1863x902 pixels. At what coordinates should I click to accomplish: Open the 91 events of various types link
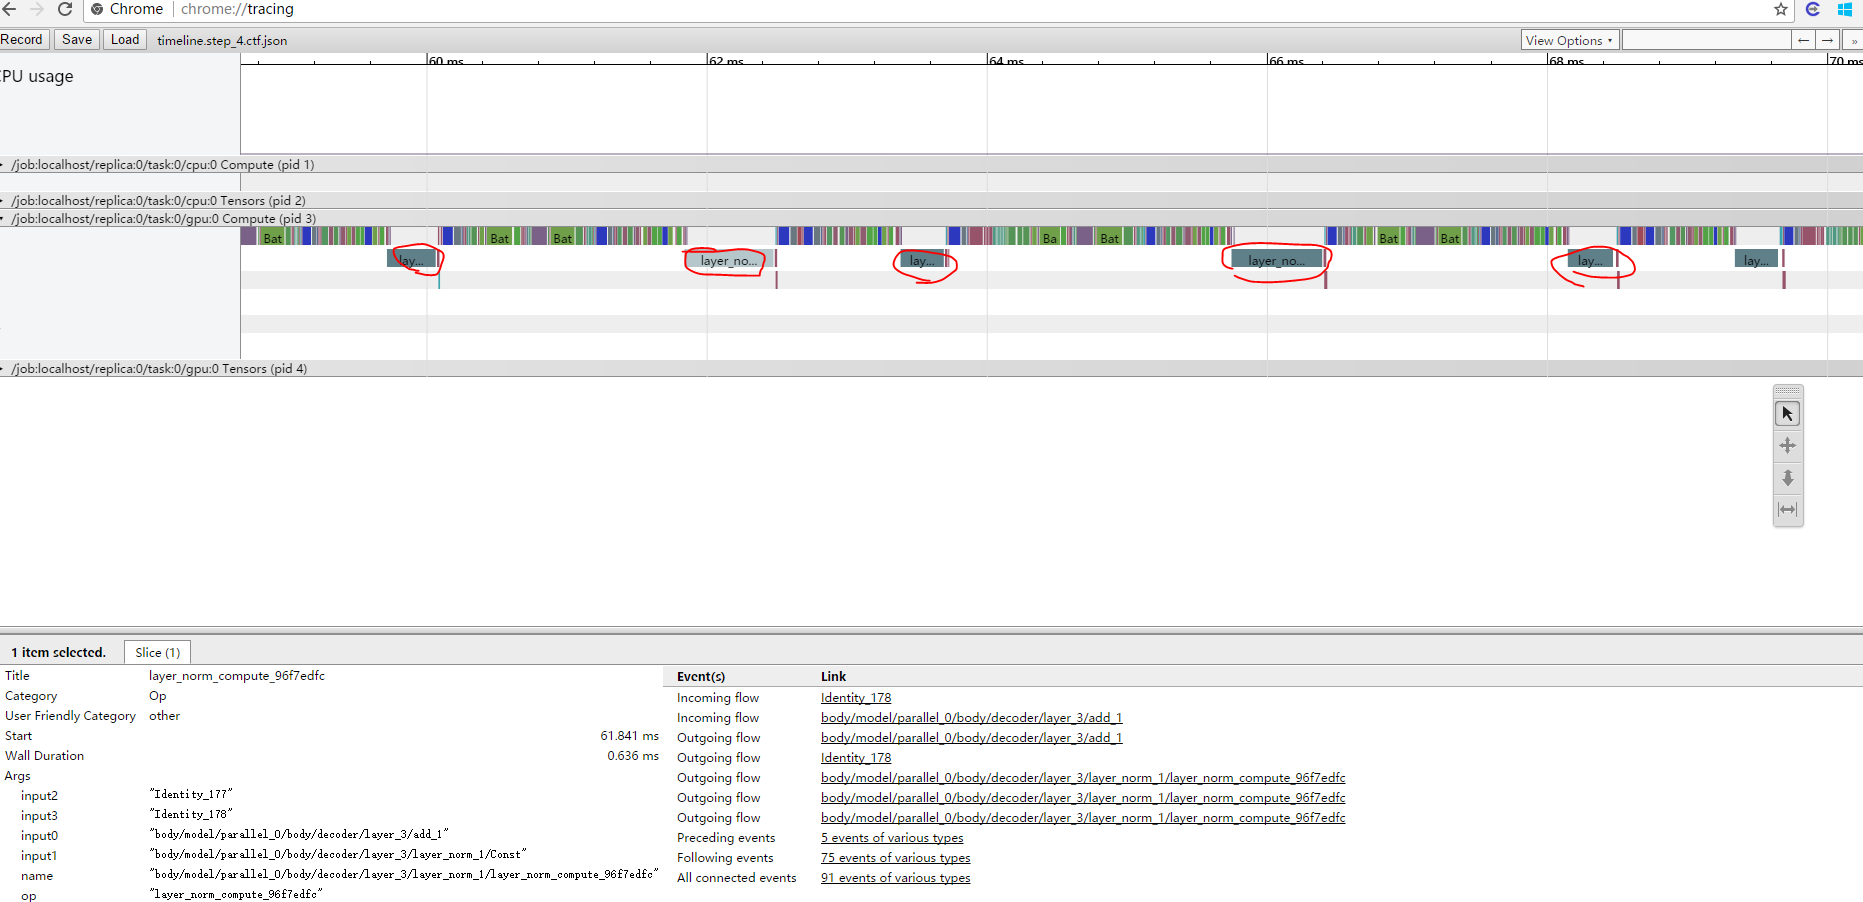(895, 877)
